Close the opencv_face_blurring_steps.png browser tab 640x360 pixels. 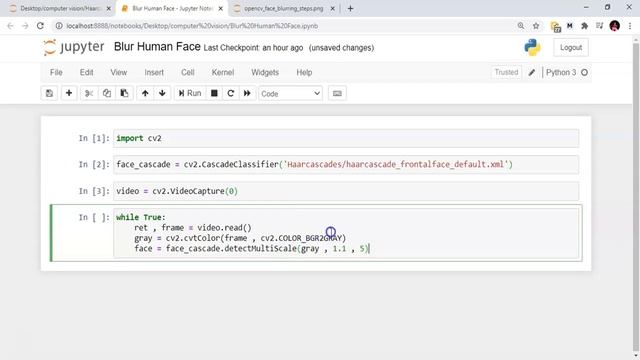tap(332, 9)
